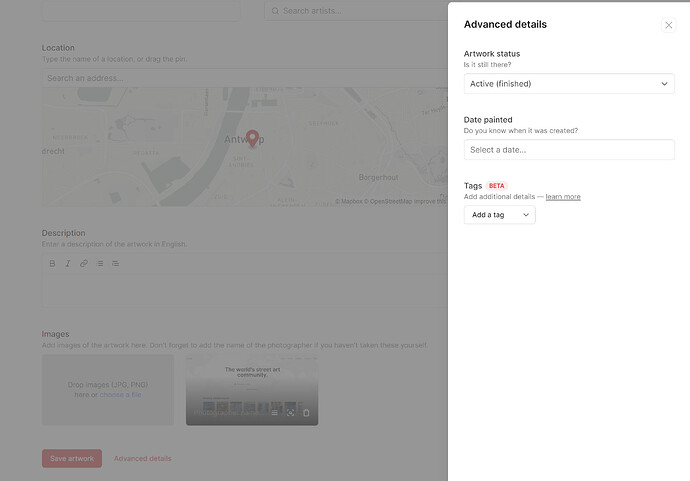Viewport: 690px width, 481px height.
Task: Click the red map pin on Antwerp
Action: coord(252,138)
